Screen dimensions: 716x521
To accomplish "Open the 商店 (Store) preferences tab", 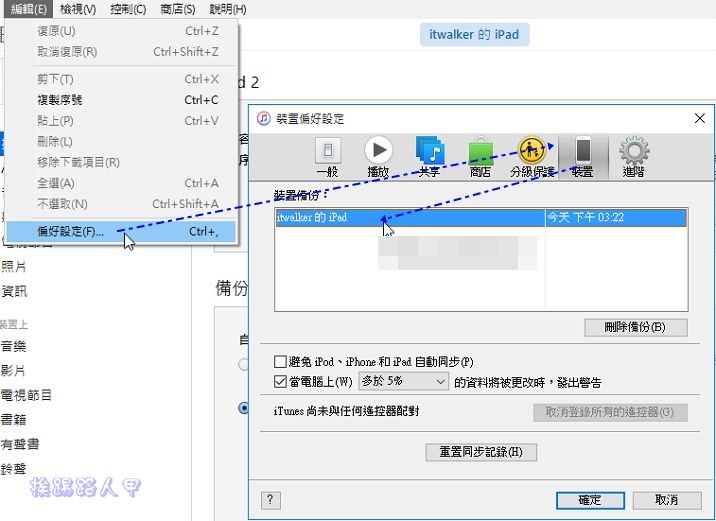I will tap(480, 157).
